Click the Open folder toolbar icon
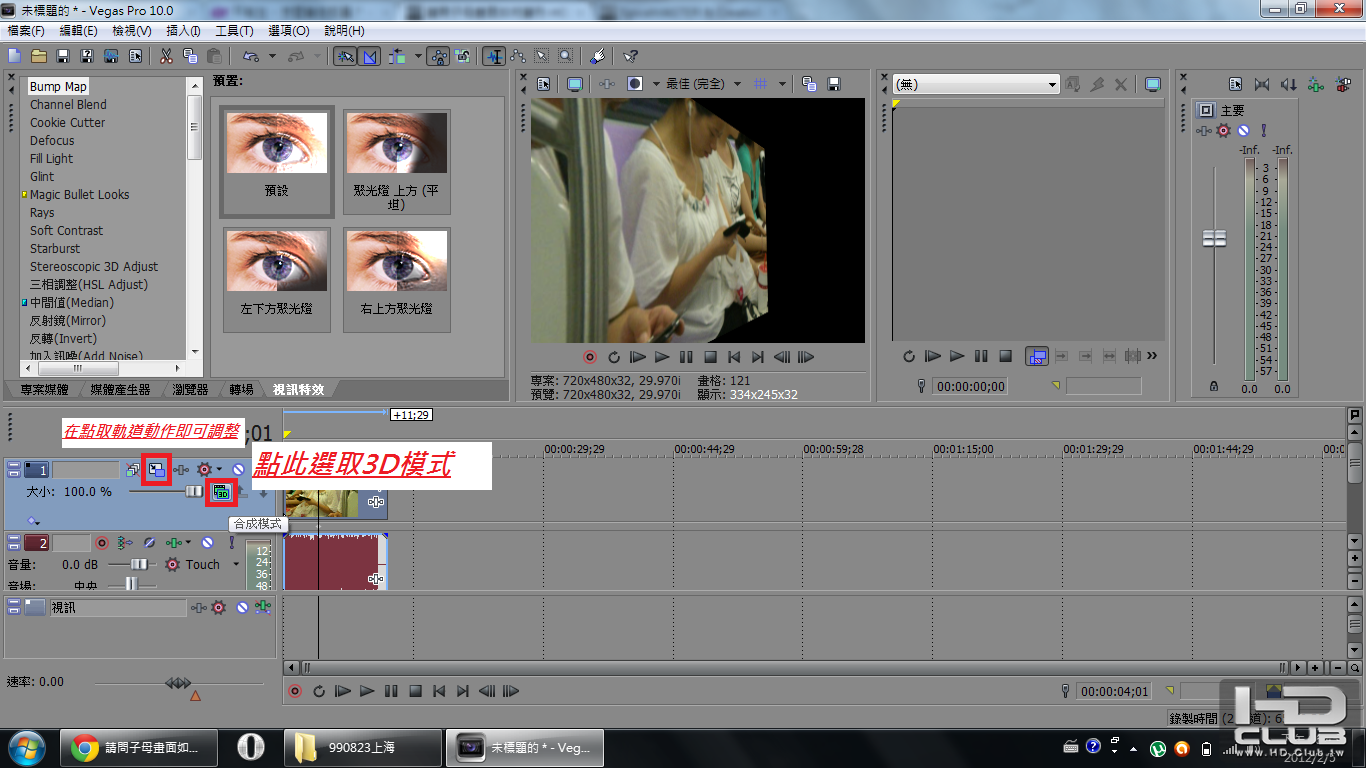 coord(39,56)
